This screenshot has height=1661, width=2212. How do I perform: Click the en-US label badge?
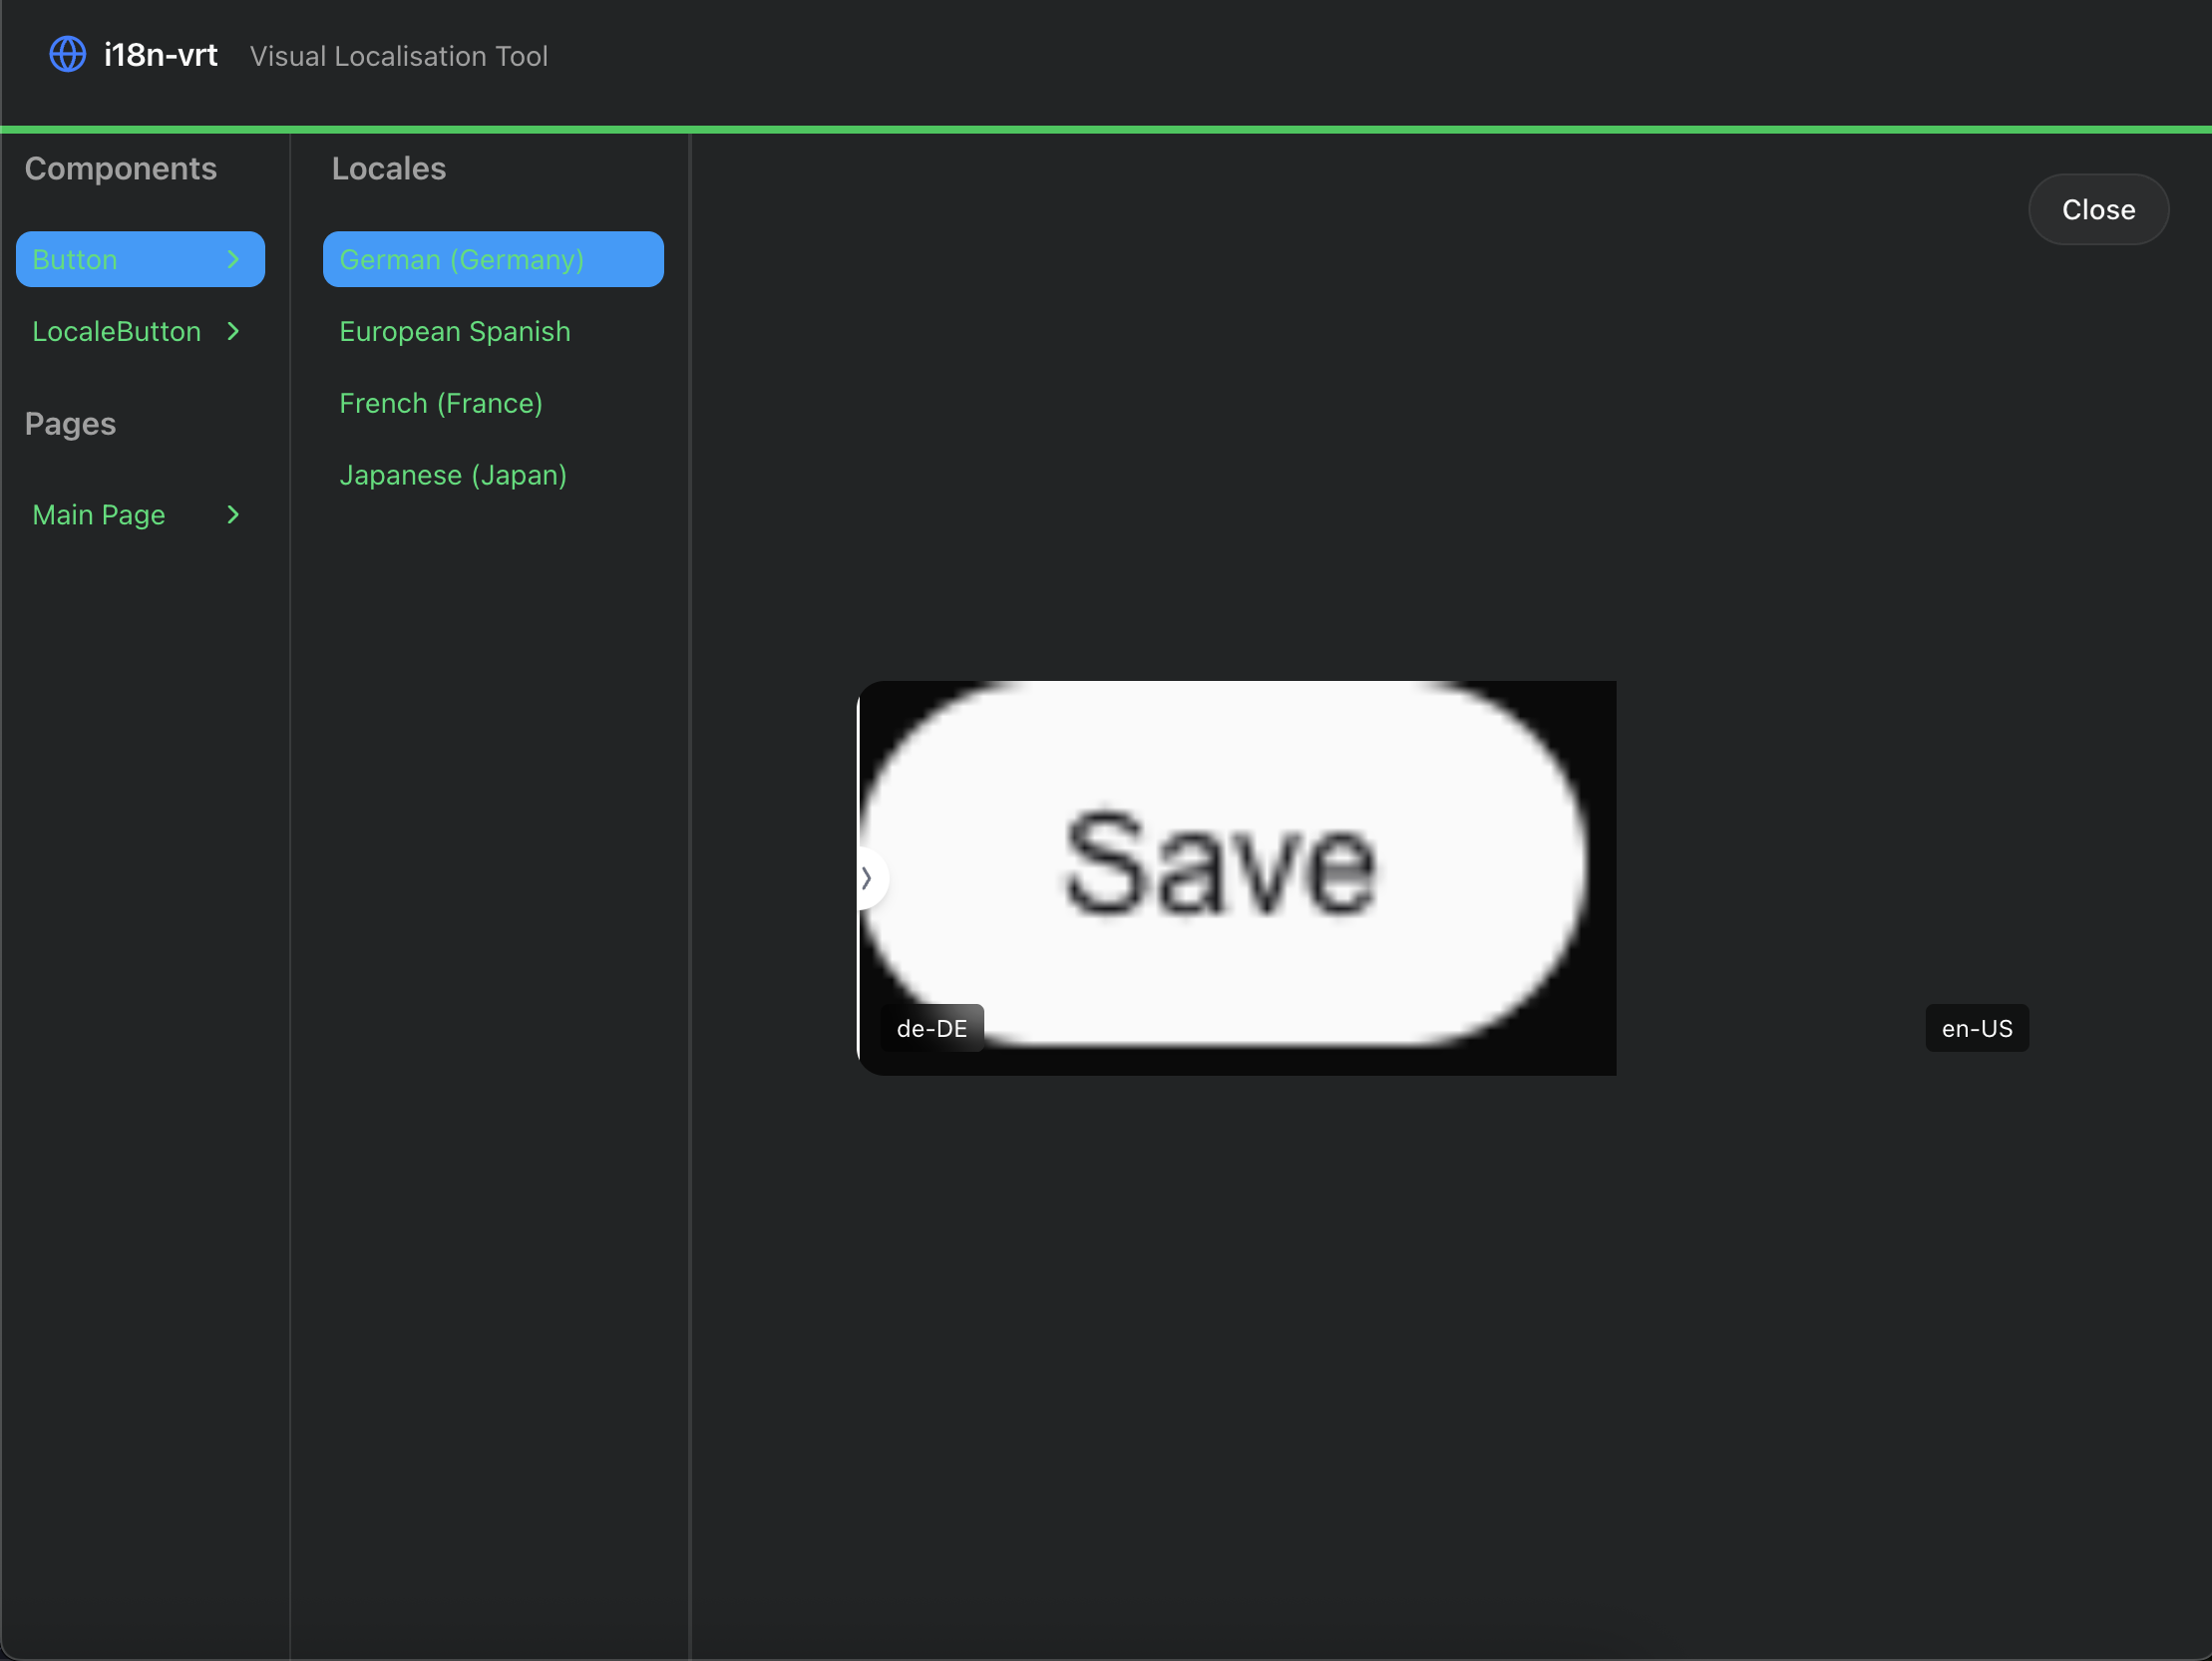(1976, 1028)
